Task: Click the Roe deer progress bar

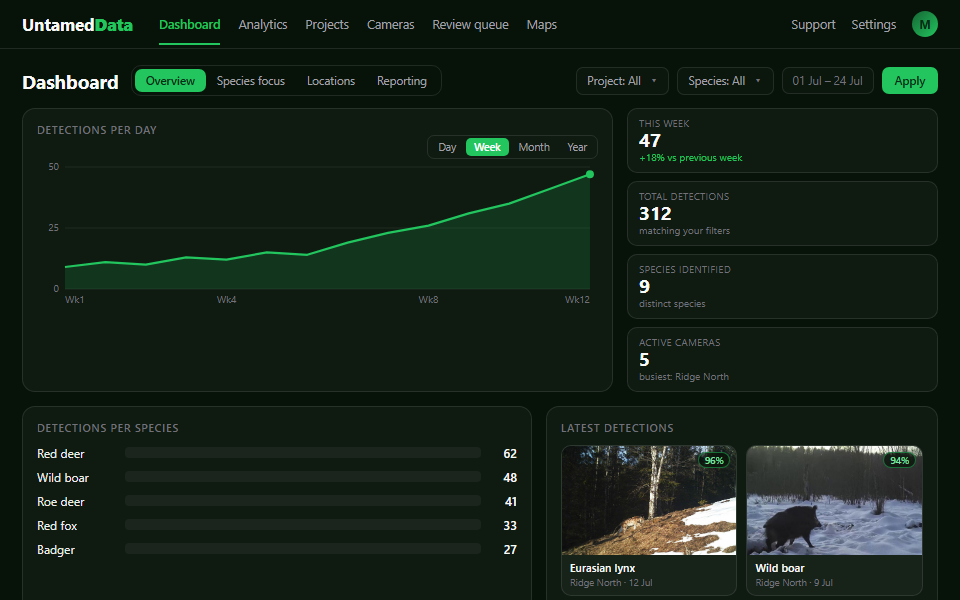Action: 302,501
